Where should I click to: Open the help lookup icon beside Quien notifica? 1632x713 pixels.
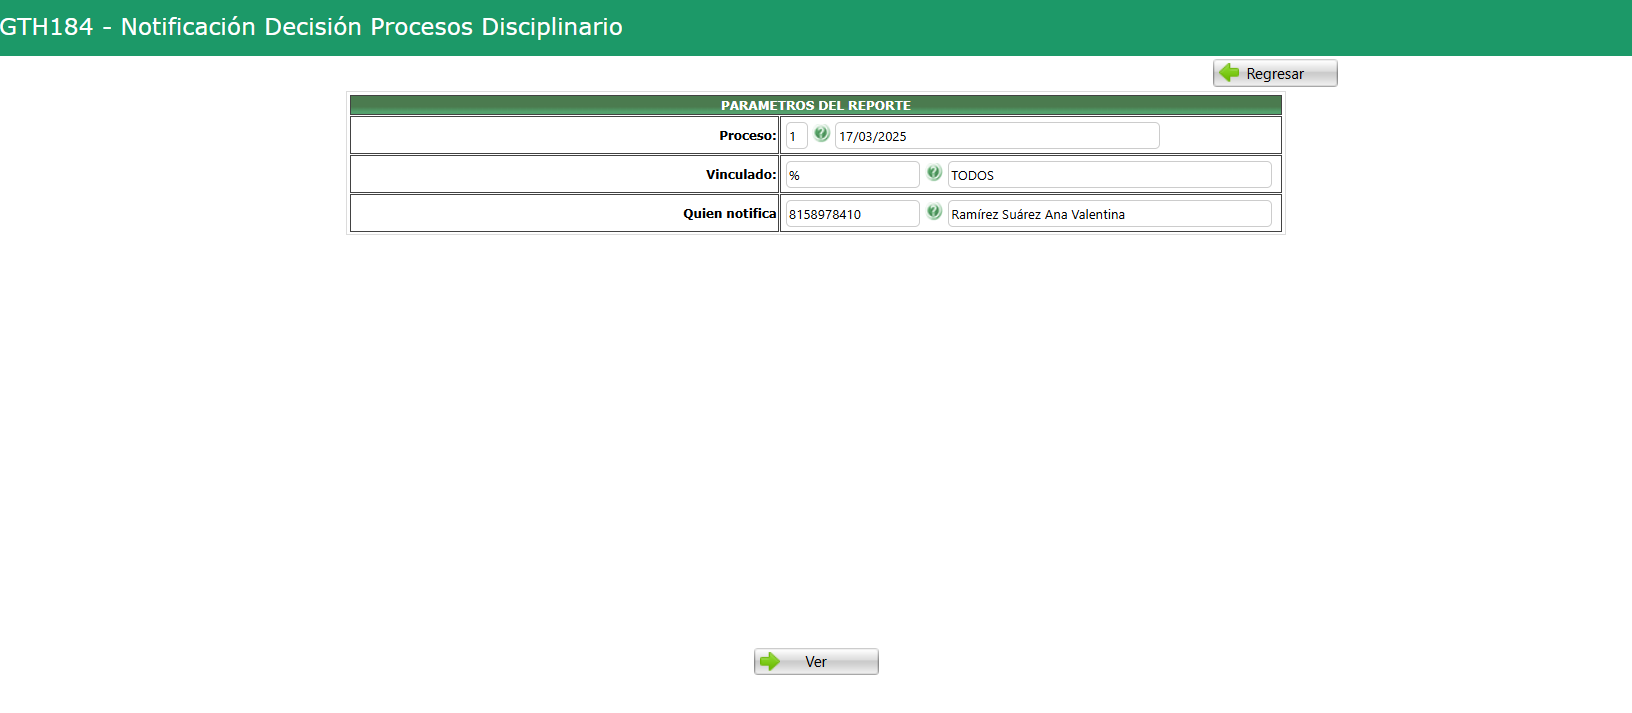[x=934, y=212]
